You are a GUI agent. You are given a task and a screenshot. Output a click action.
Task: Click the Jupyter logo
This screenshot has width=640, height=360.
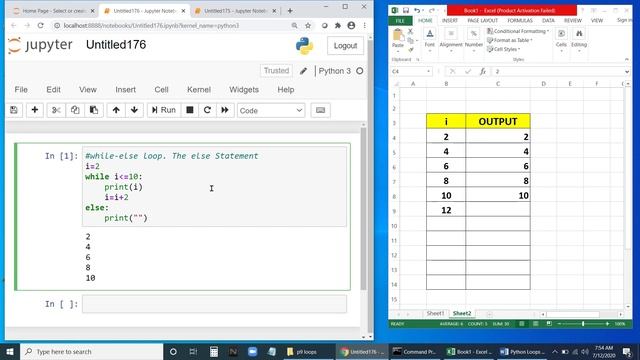pyautogui.click(x=40, y=45)
